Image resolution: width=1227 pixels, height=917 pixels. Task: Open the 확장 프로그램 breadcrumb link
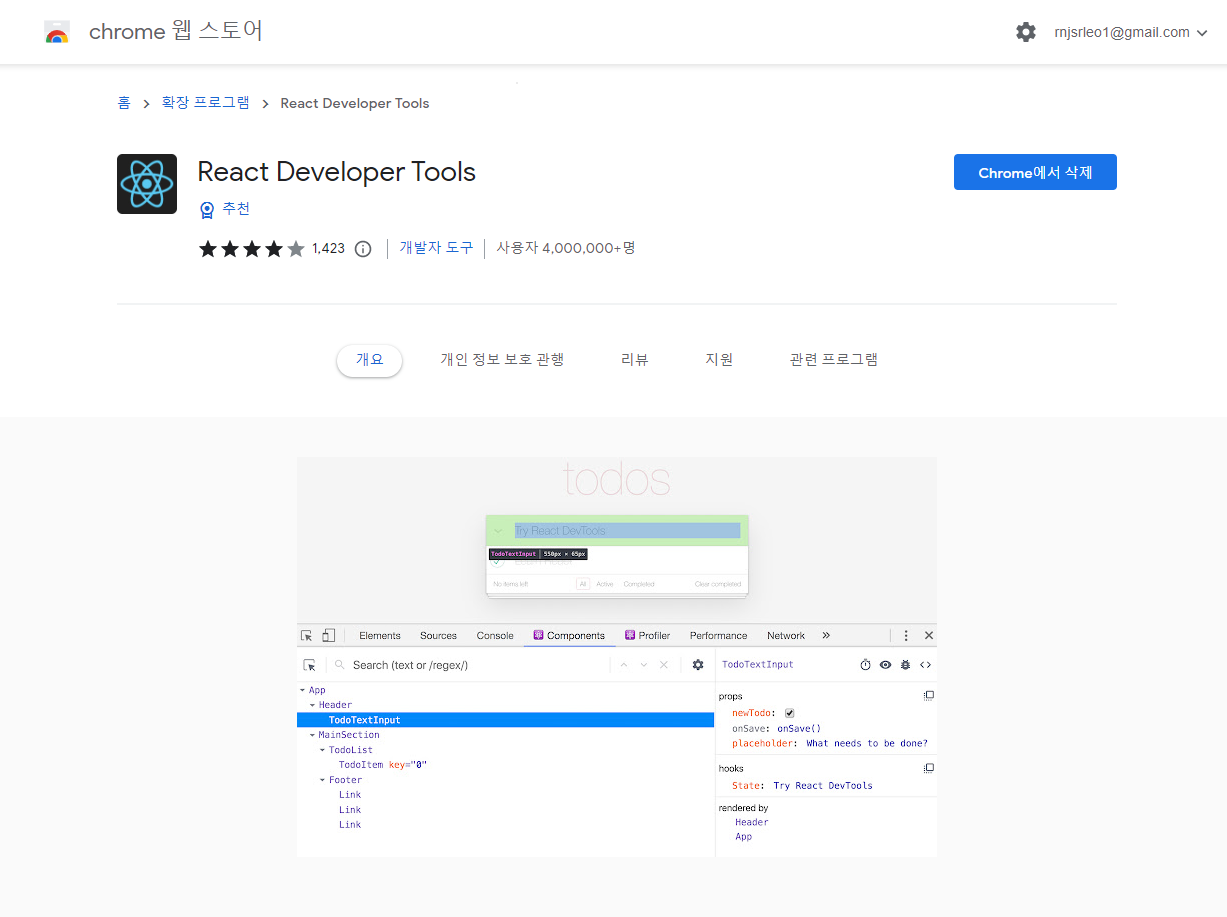(x=206, y=103)
